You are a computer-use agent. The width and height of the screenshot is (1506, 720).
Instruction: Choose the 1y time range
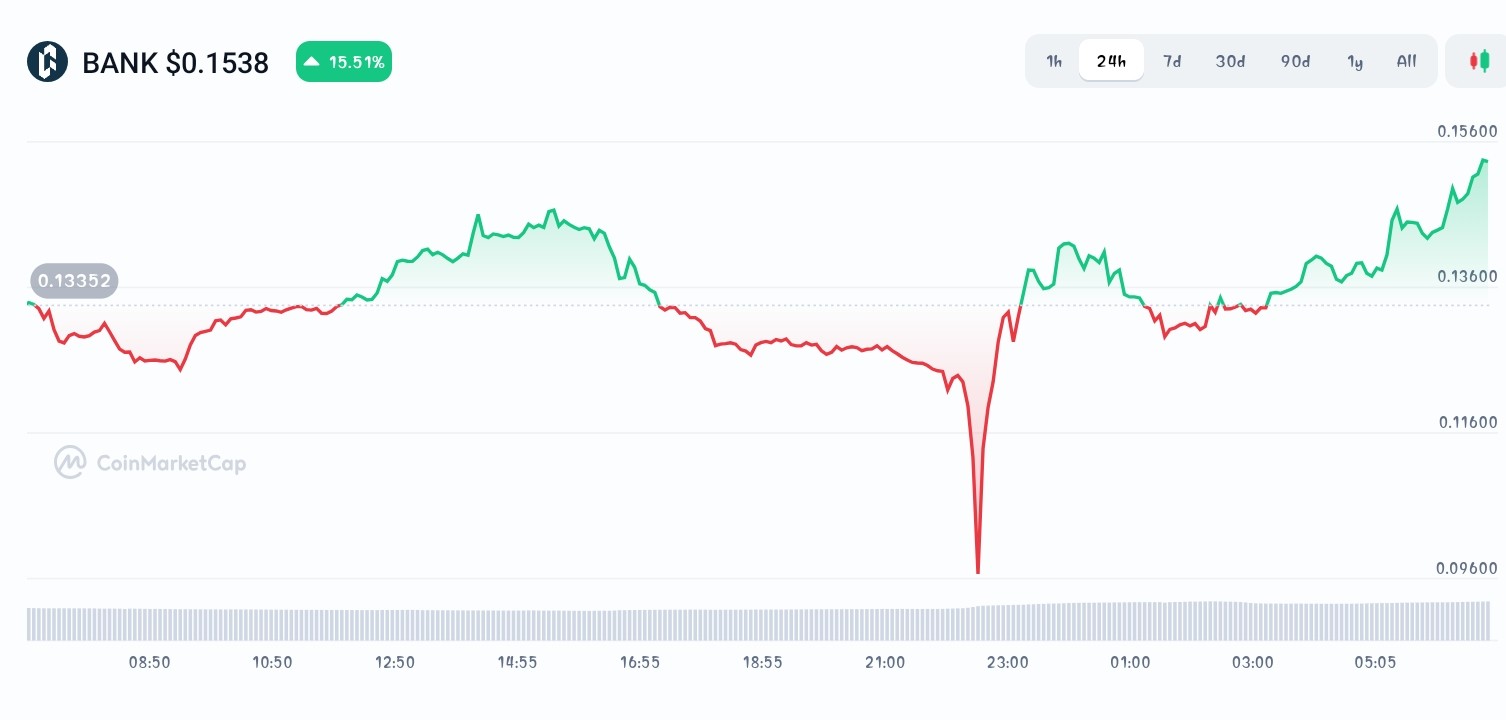(1355, 61)
